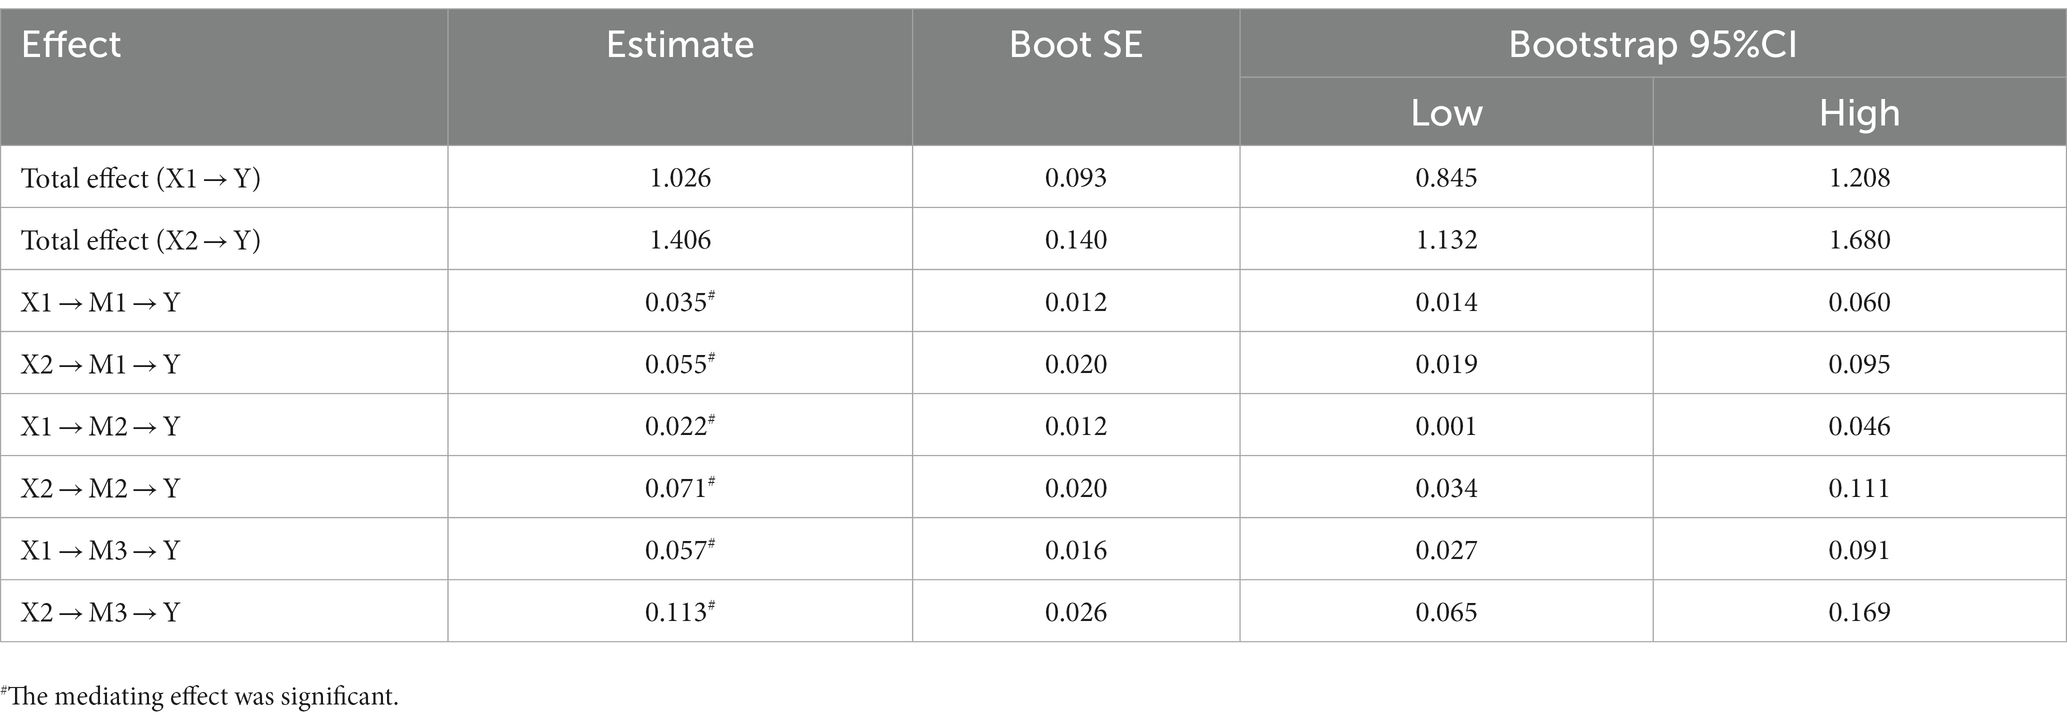Click the X2 → M3 → Y estimate 0.113
Viewport: 2067px width, 723px height.
tap(680, 611)
